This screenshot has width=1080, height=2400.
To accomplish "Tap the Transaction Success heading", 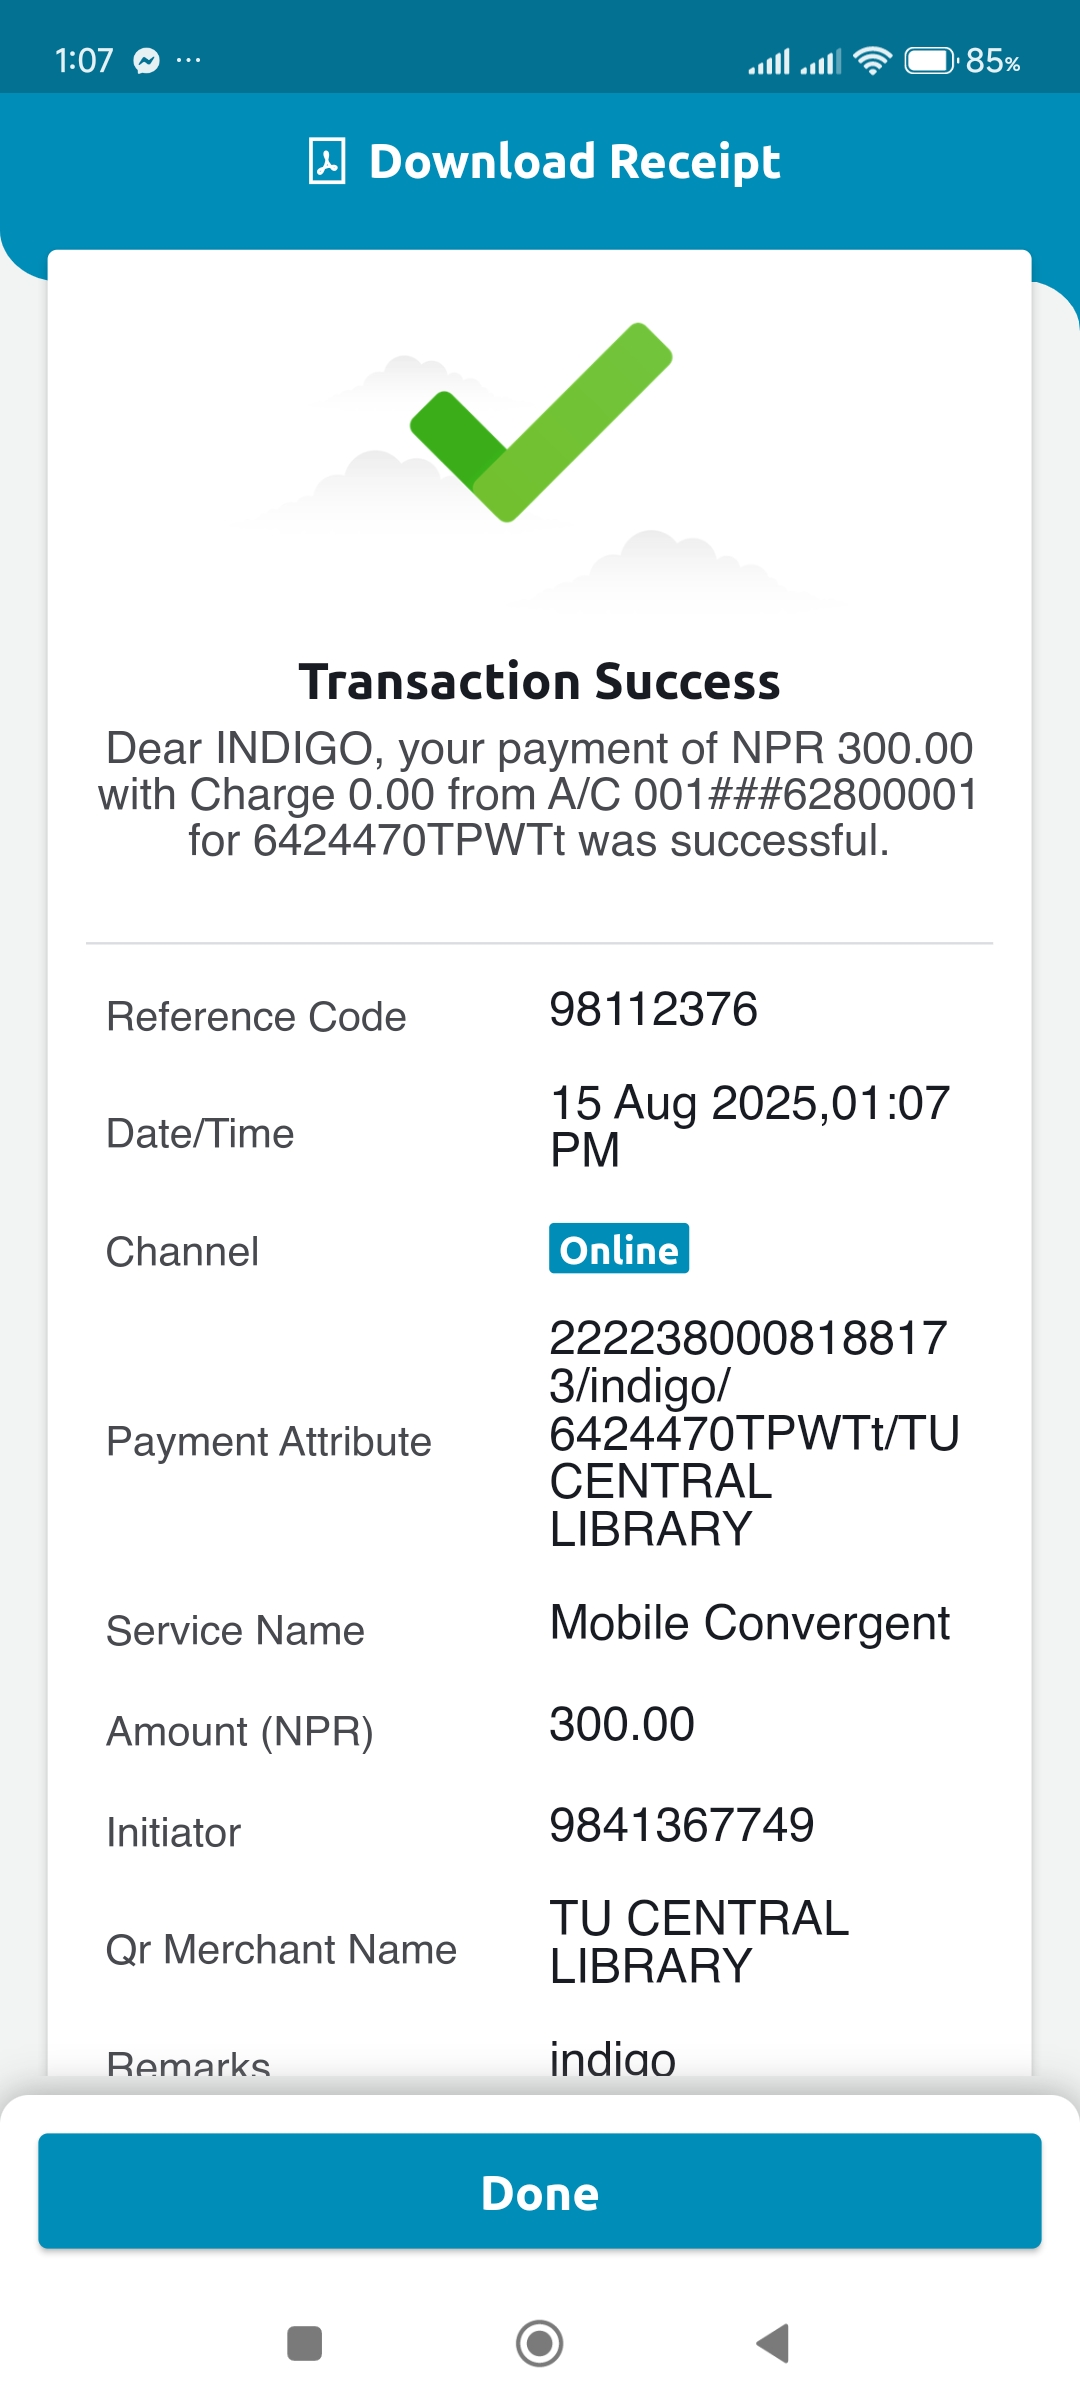I will coord(539,682).
